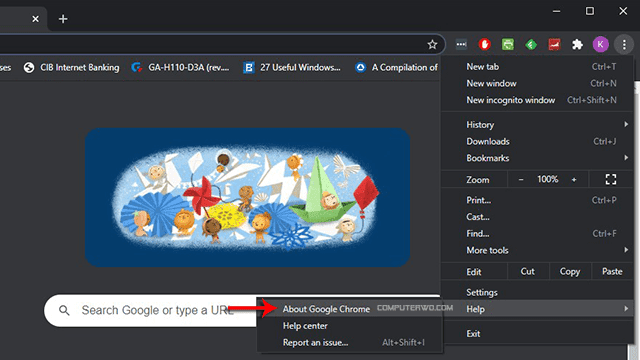Click the red round adblock extension icon
Image resolution: width=640 pixels, height=360 pixels.
pyautogui.click(x=484, y=44)
